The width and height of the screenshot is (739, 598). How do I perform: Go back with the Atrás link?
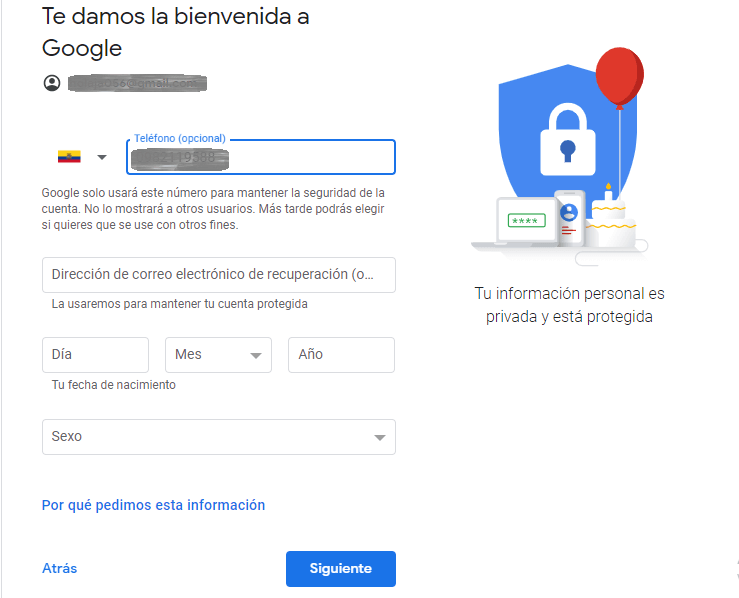(x=59, y=569)
